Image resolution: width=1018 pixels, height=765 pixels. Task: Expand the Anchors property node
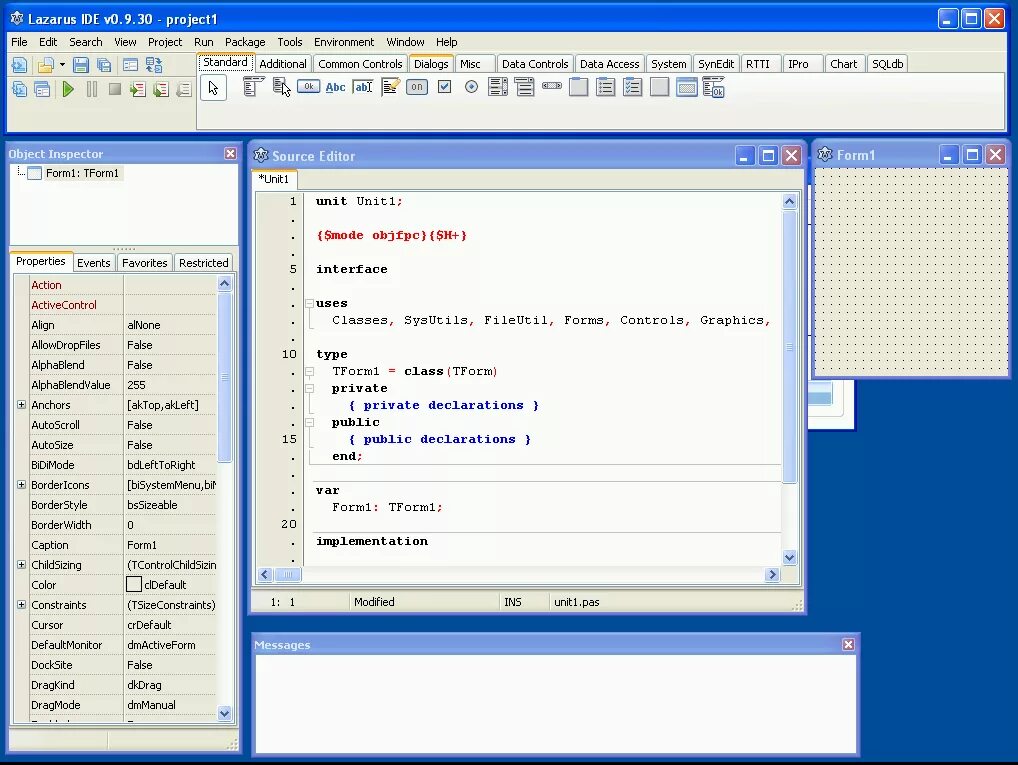point(21,405)
